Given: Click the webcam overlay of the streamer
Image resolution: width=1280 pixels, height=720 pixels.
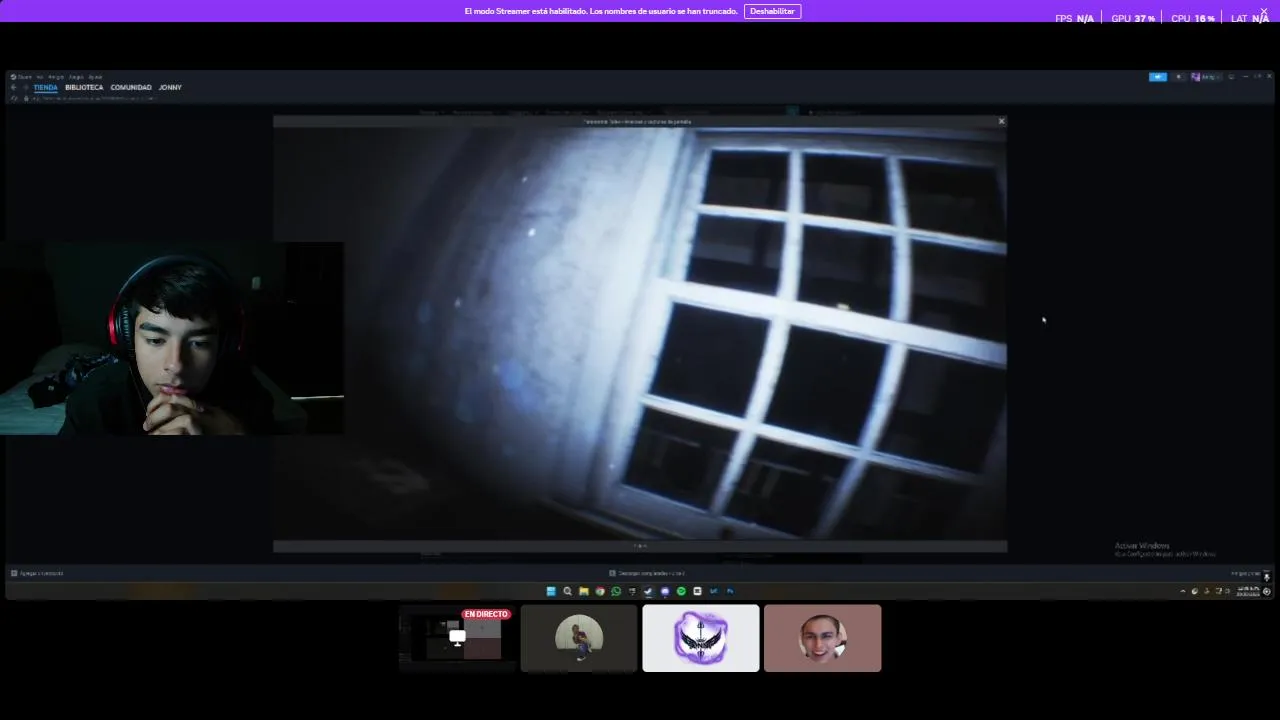Looking at the screenshot, I should [x=172, y=338].
